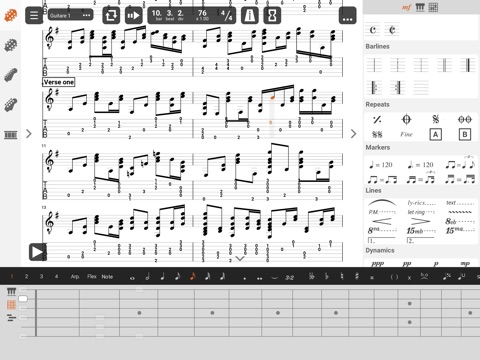Insert section marker A

[x=435, y=135]
